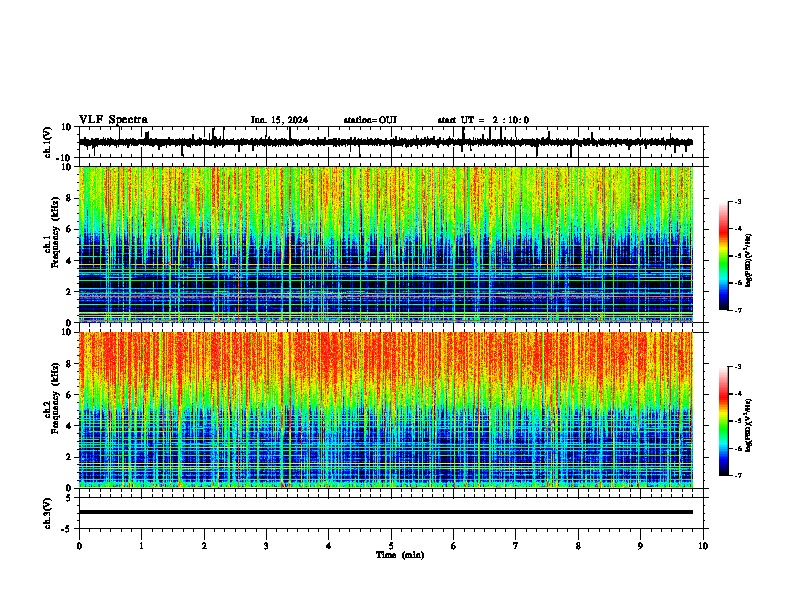Screen dimensions: 792x612
Task: Click time axis tick label "4" at bottom
Action: (x=329, y=546)
